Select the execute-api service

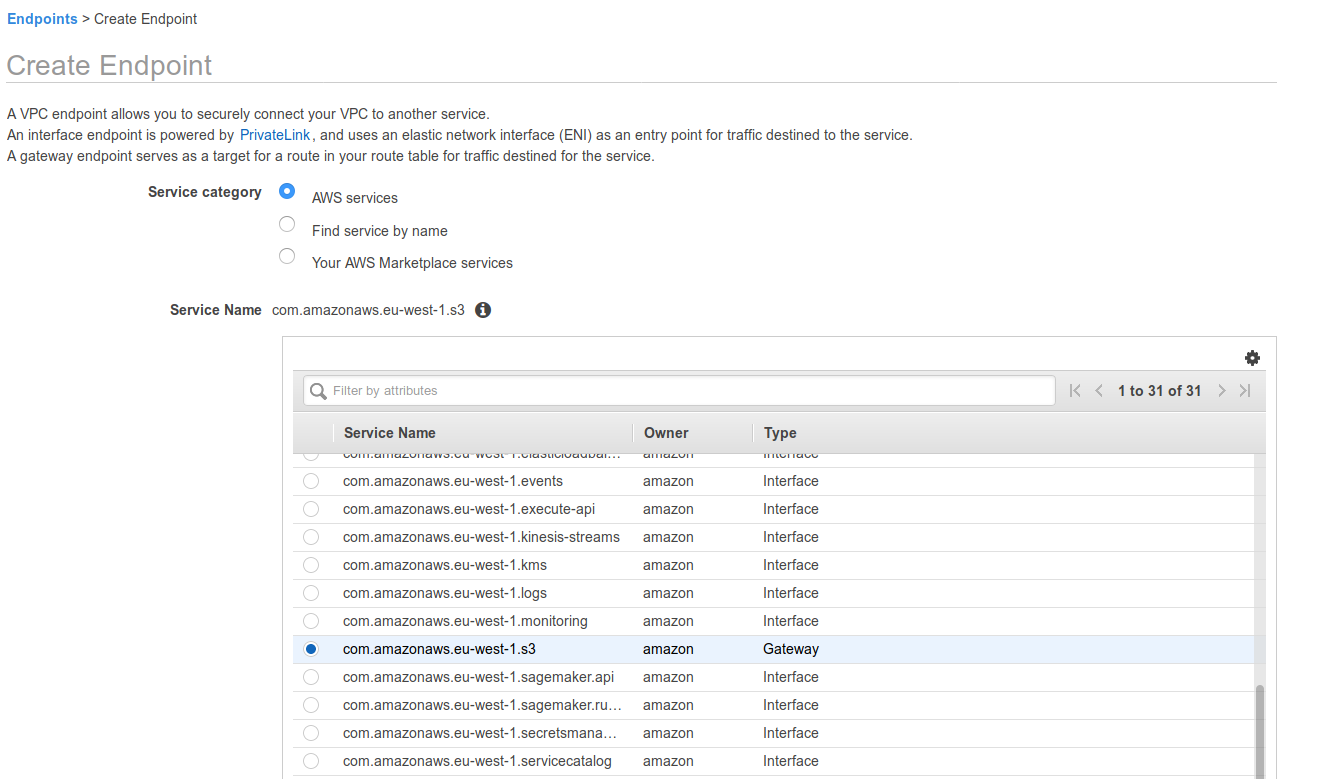(311, 509)
